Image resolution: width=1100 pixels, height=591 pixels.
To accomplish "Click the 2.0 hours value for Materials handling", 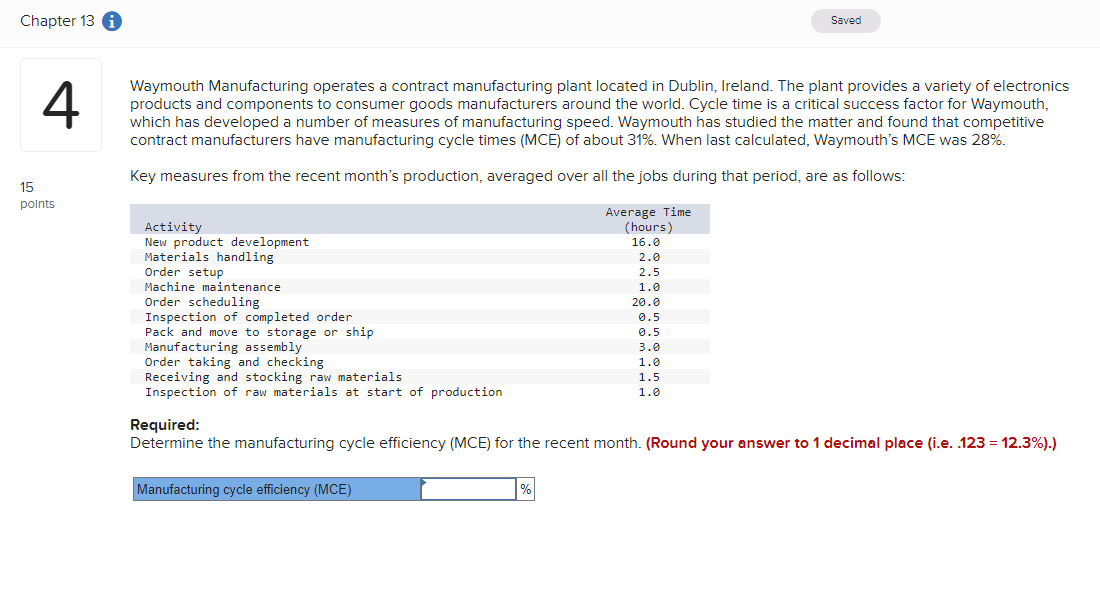I will [x=649, y=257].
